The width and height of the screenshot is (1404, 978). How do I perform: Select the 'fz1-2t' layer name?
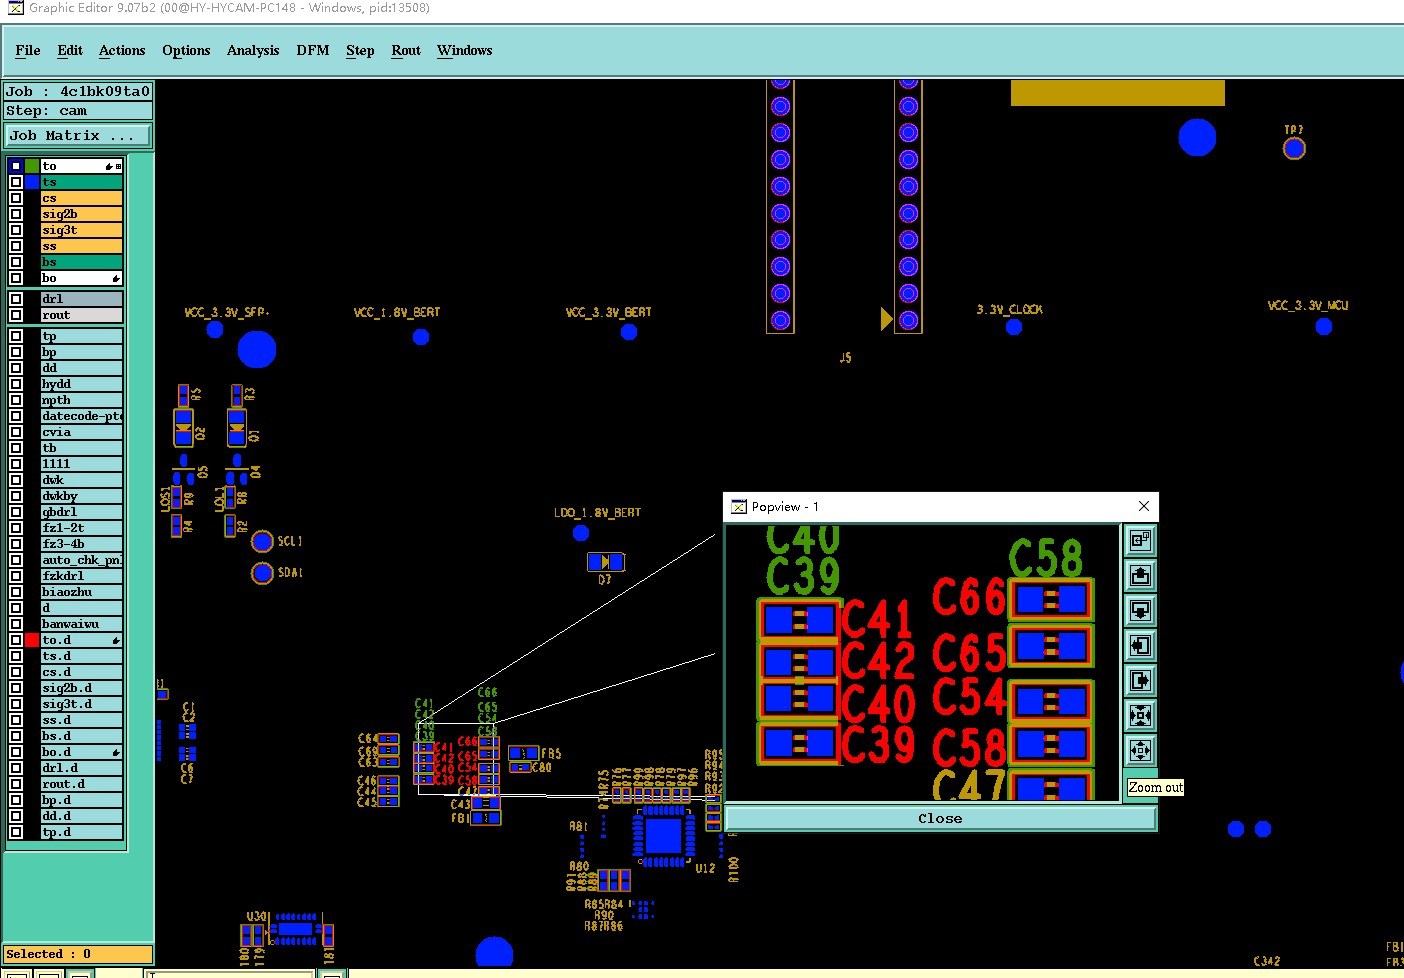[81, 528]
